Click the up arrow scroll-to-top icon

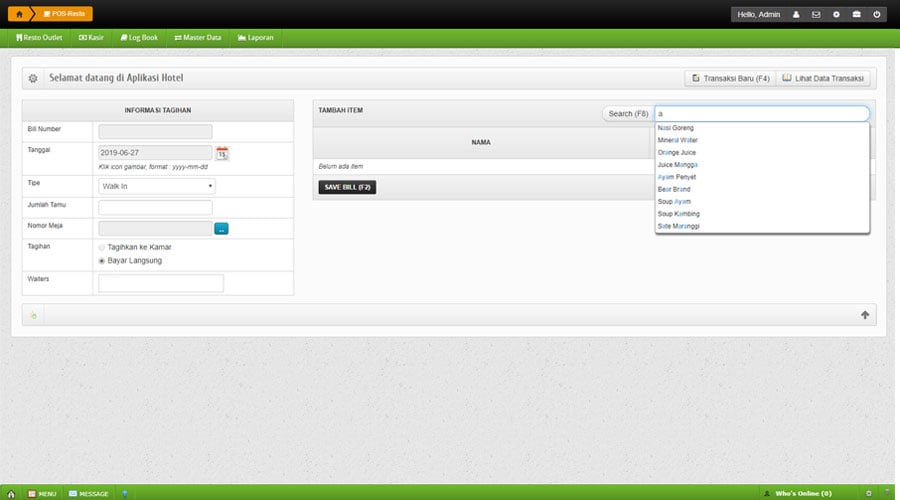pos(865,315)
